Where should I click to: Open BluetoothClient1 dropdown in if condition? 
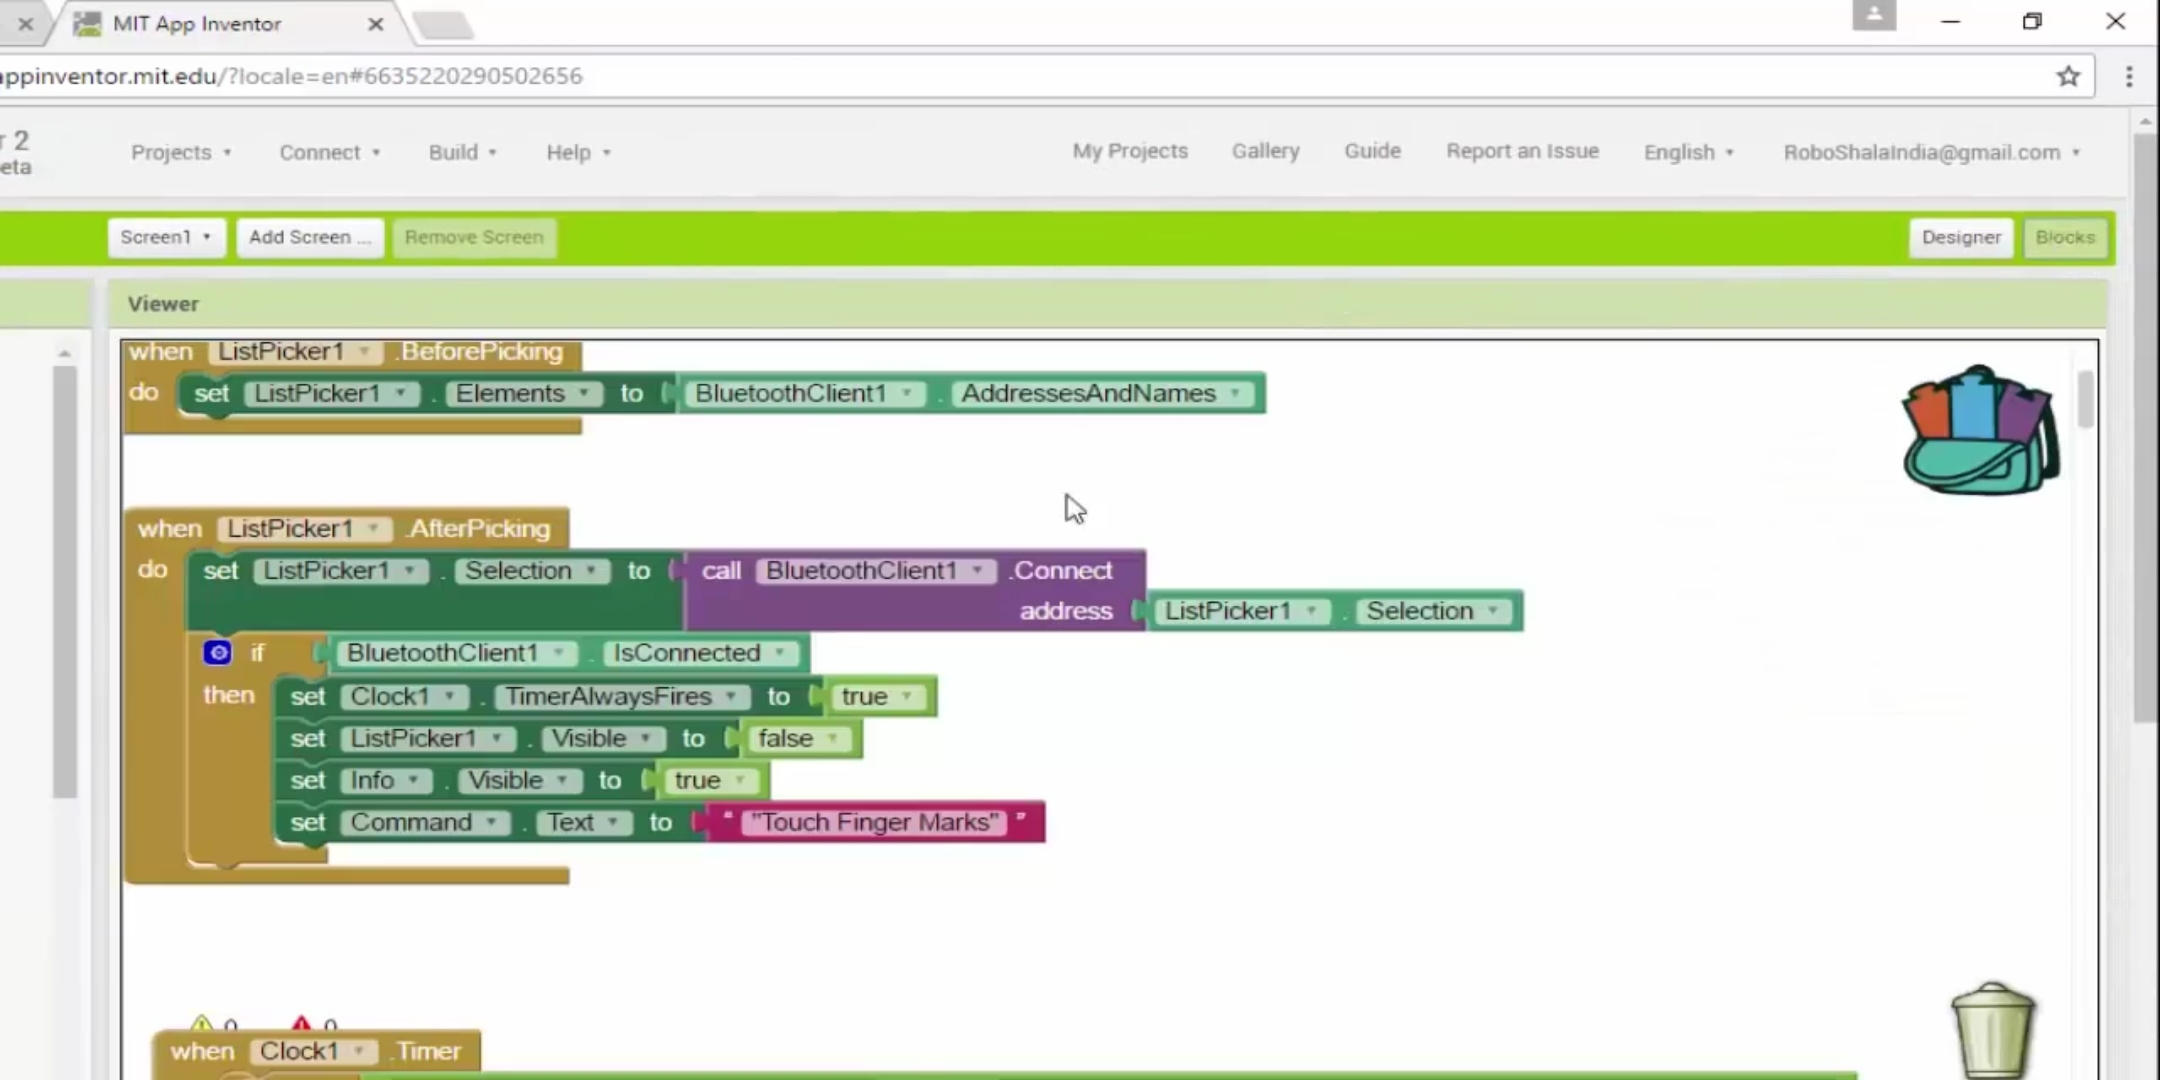click(456, 653)
